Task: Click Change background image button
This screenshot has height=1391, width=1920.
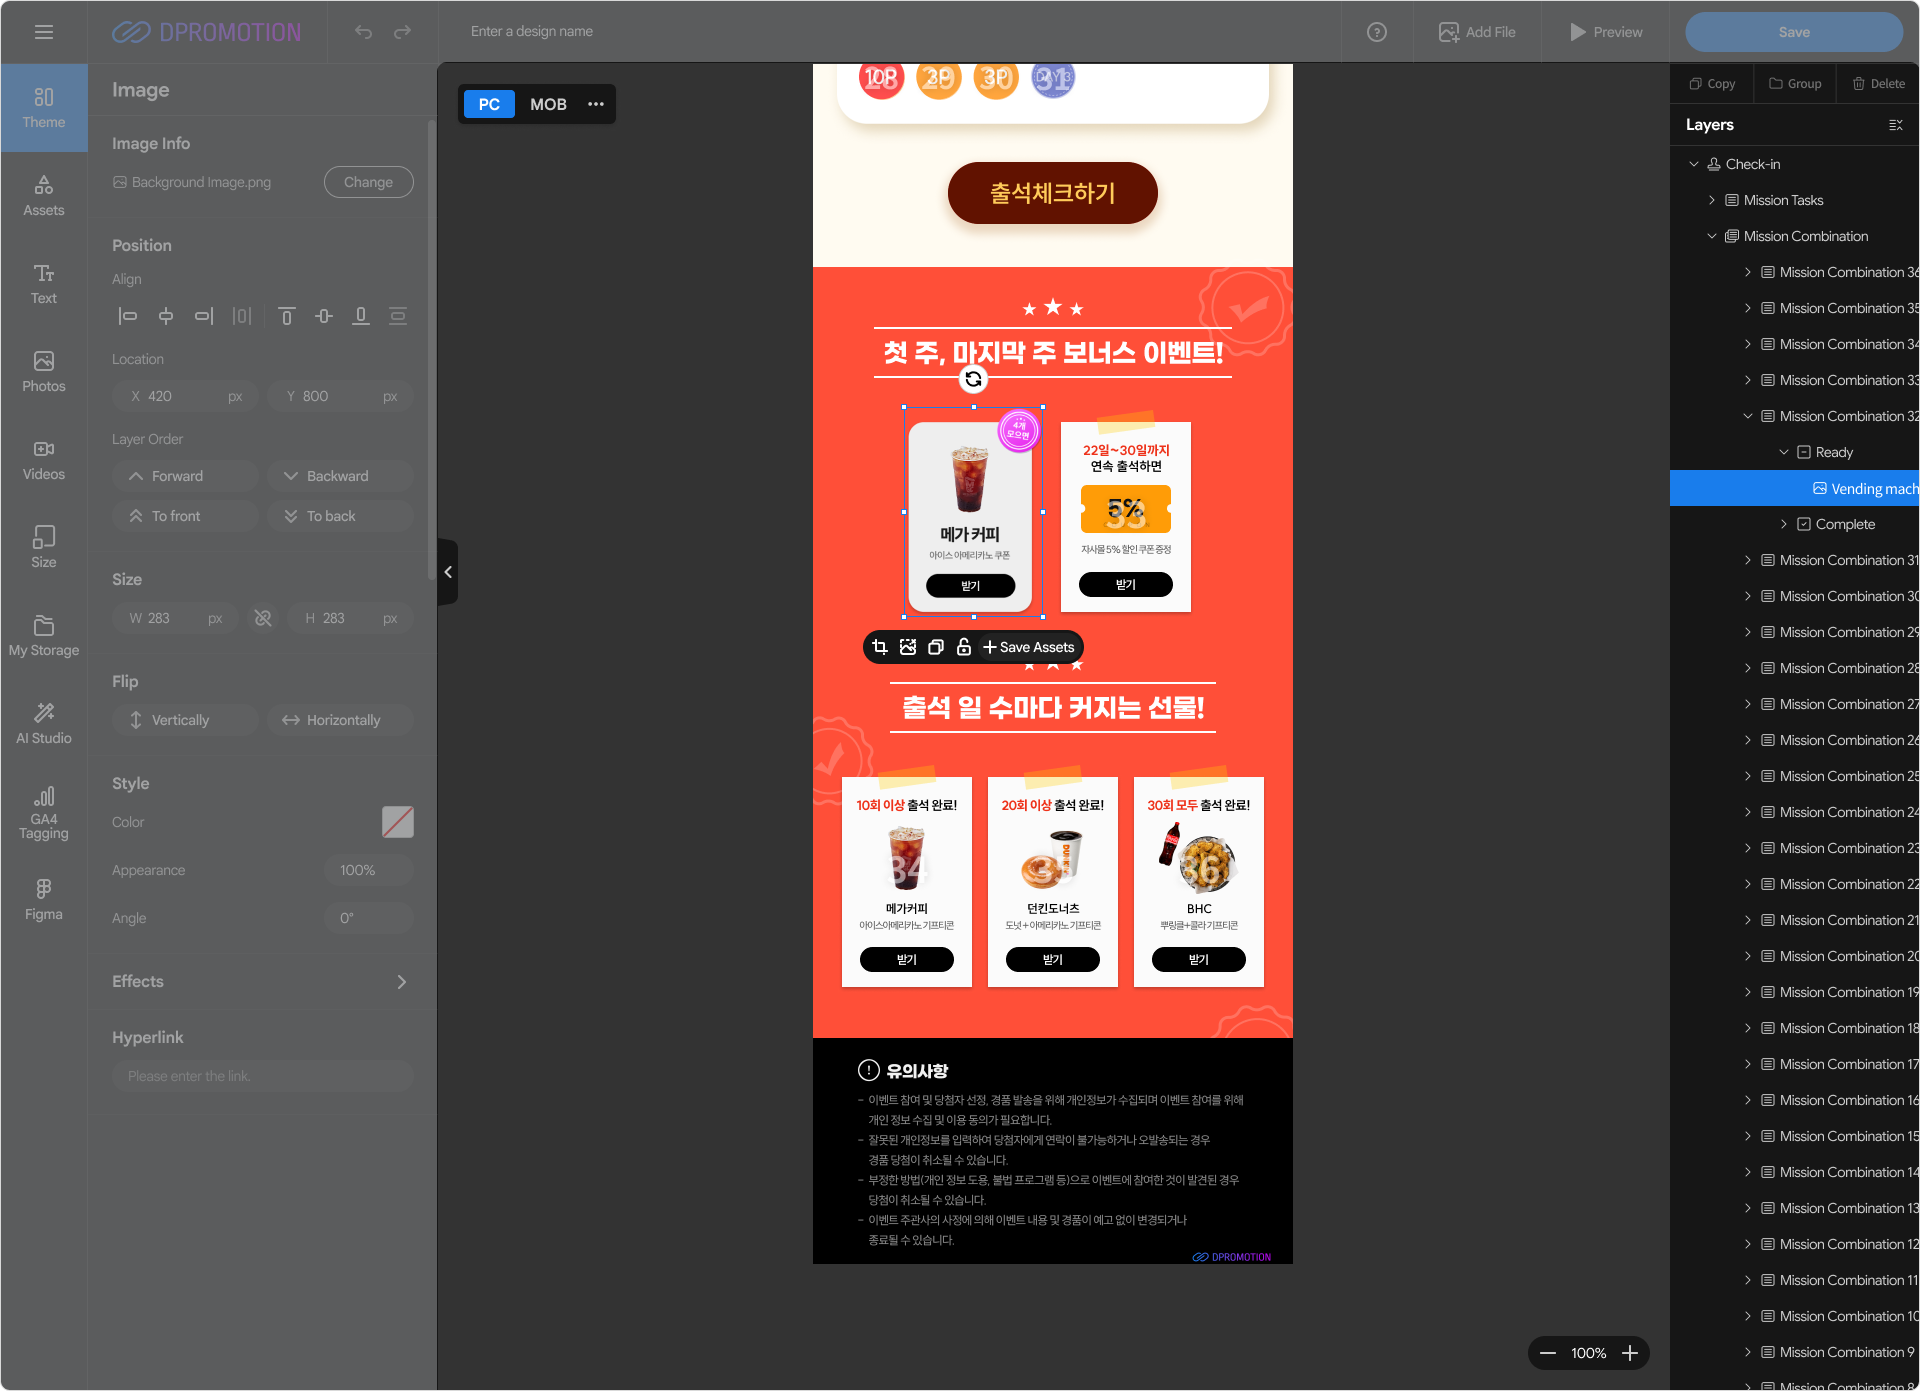Action: coord(368,182)
